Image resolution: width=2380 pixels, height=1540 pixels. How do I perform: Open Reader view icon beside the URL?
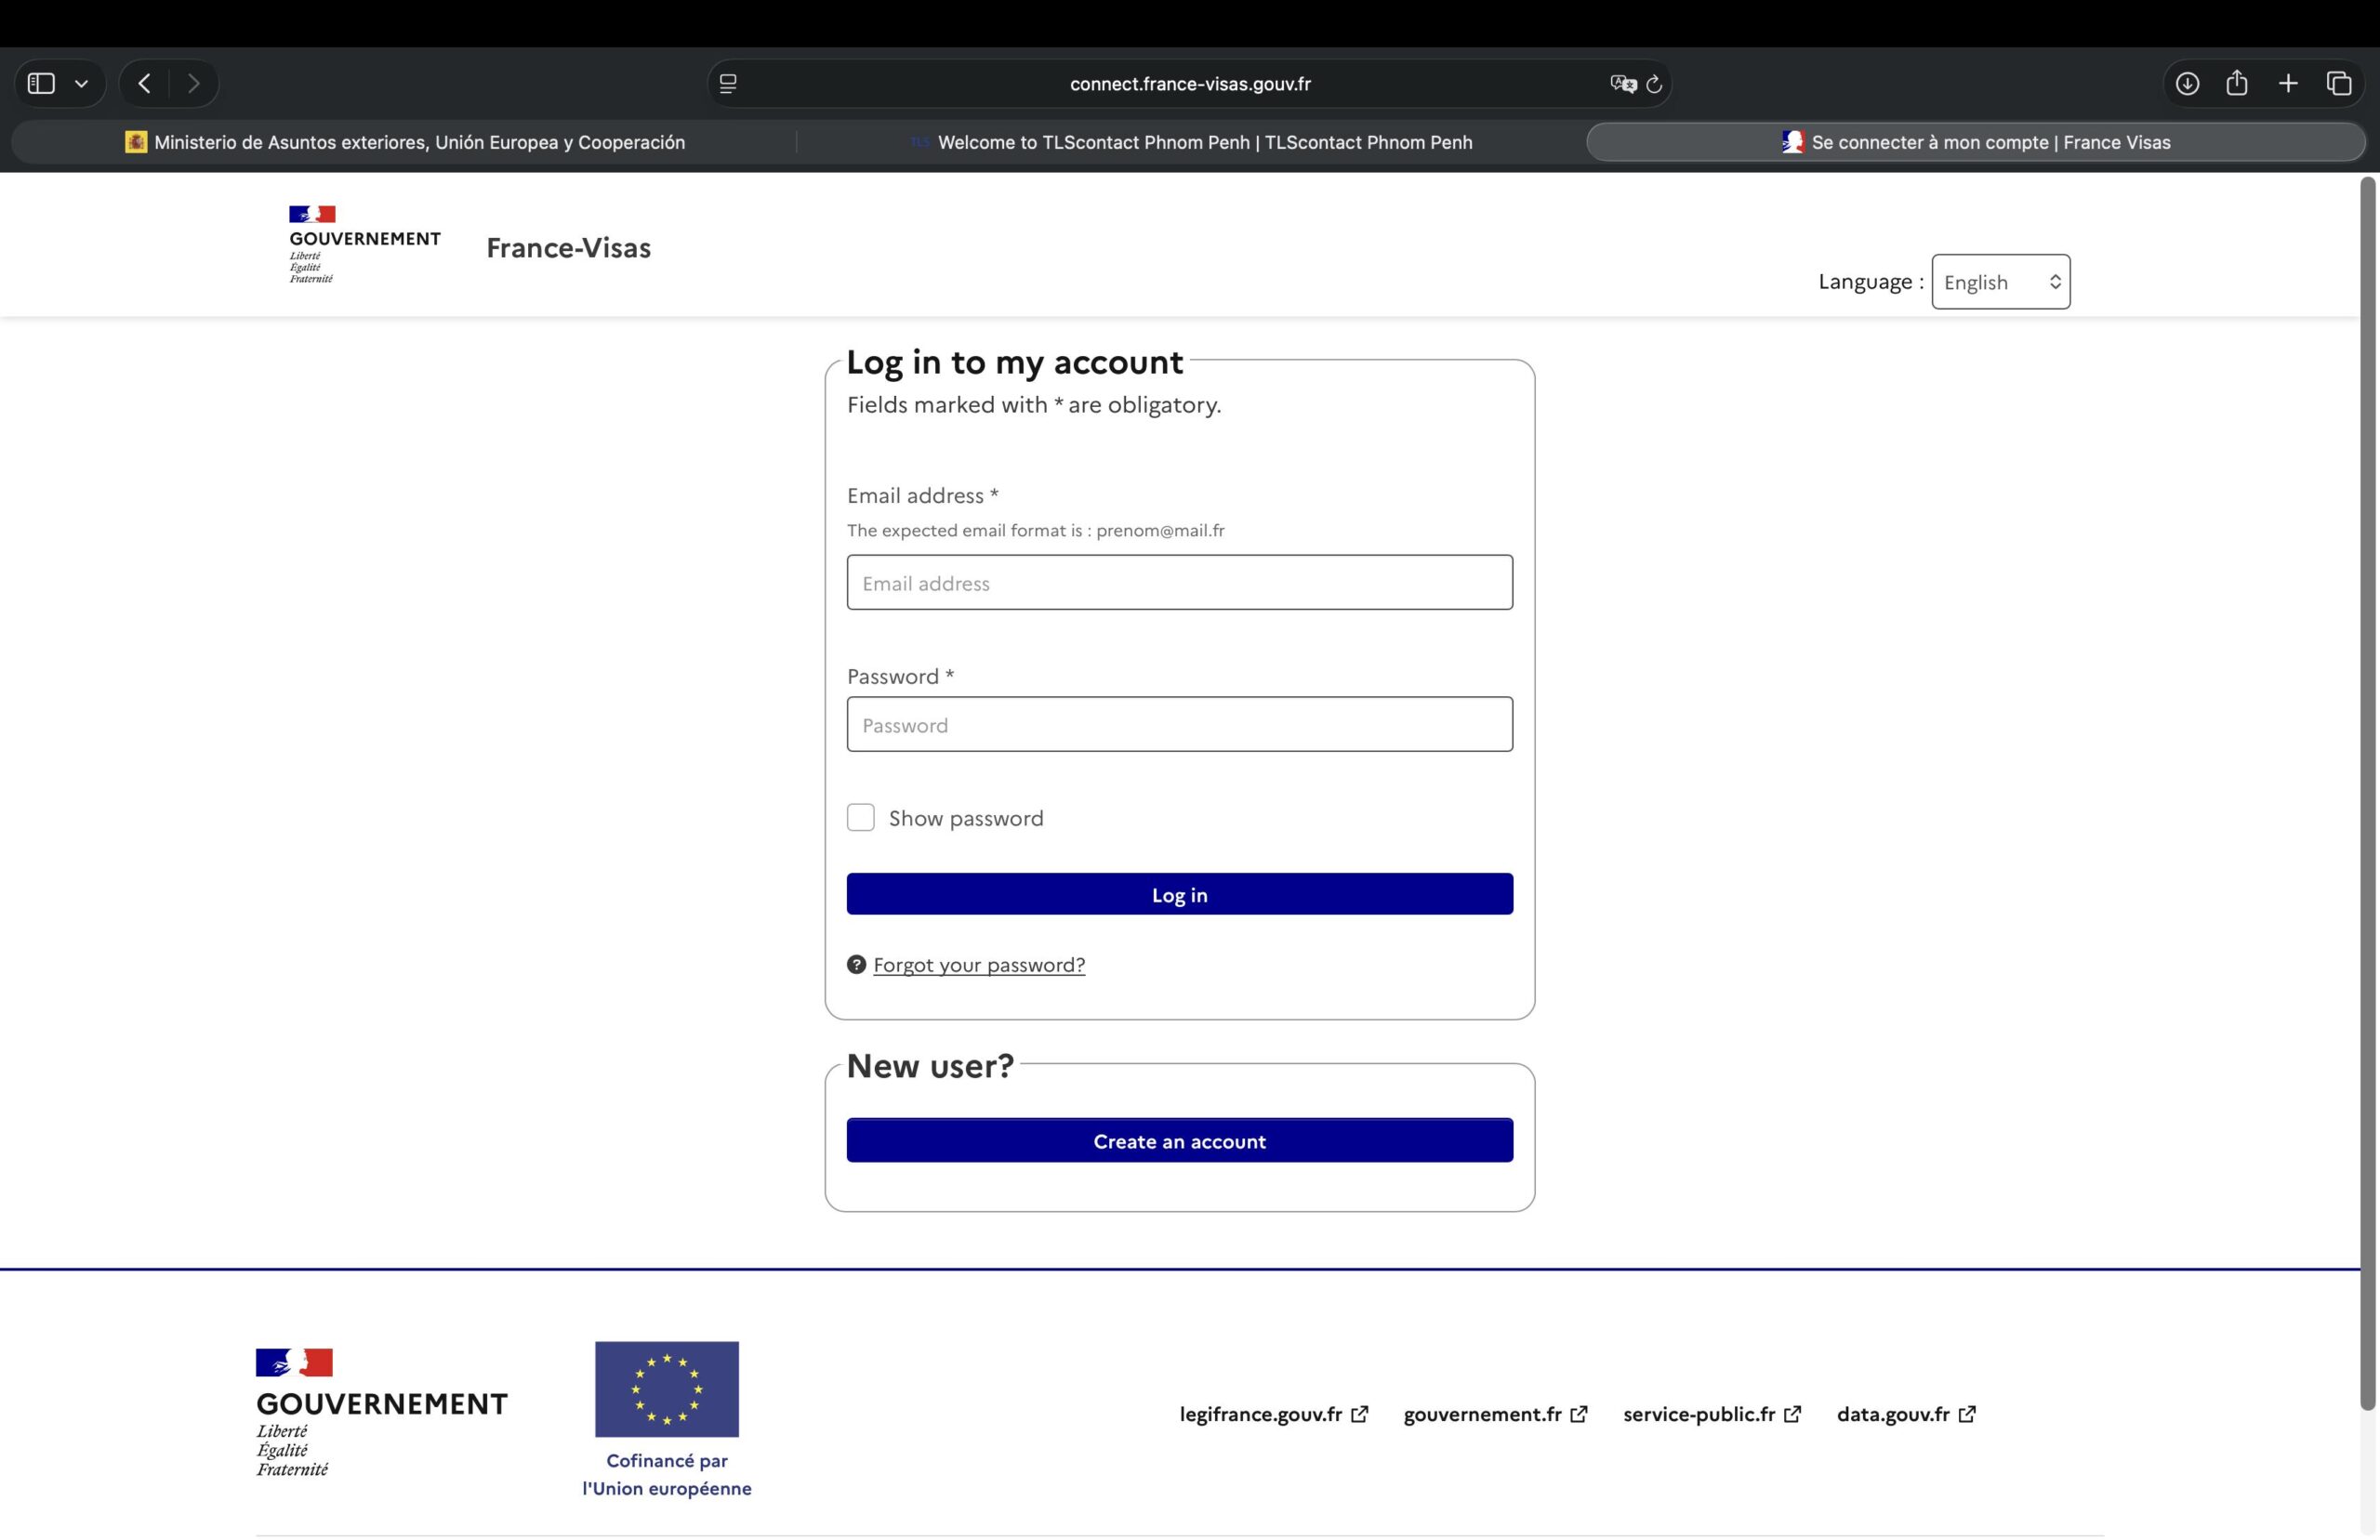point(727,84)
